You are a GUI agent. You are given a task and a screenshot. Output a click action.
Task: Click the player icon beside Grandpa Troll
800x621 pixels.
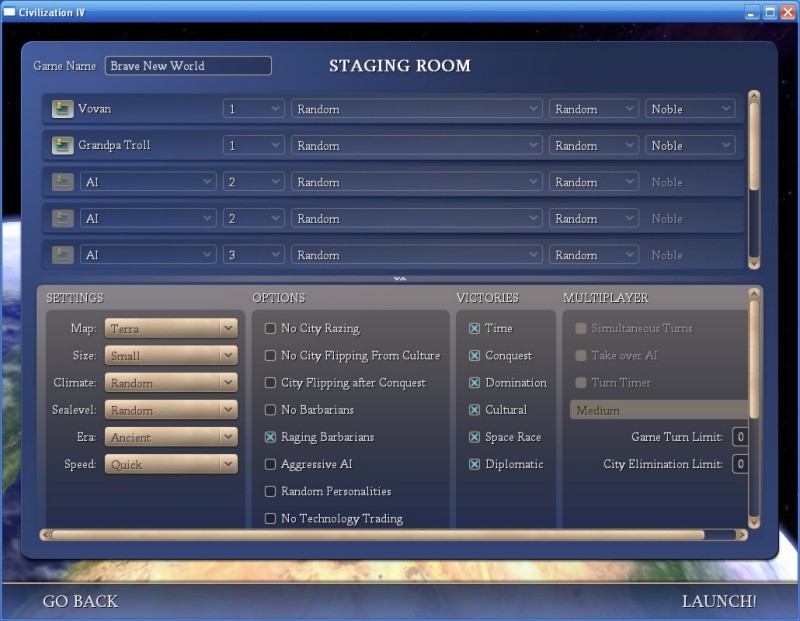tap(62, 146)
